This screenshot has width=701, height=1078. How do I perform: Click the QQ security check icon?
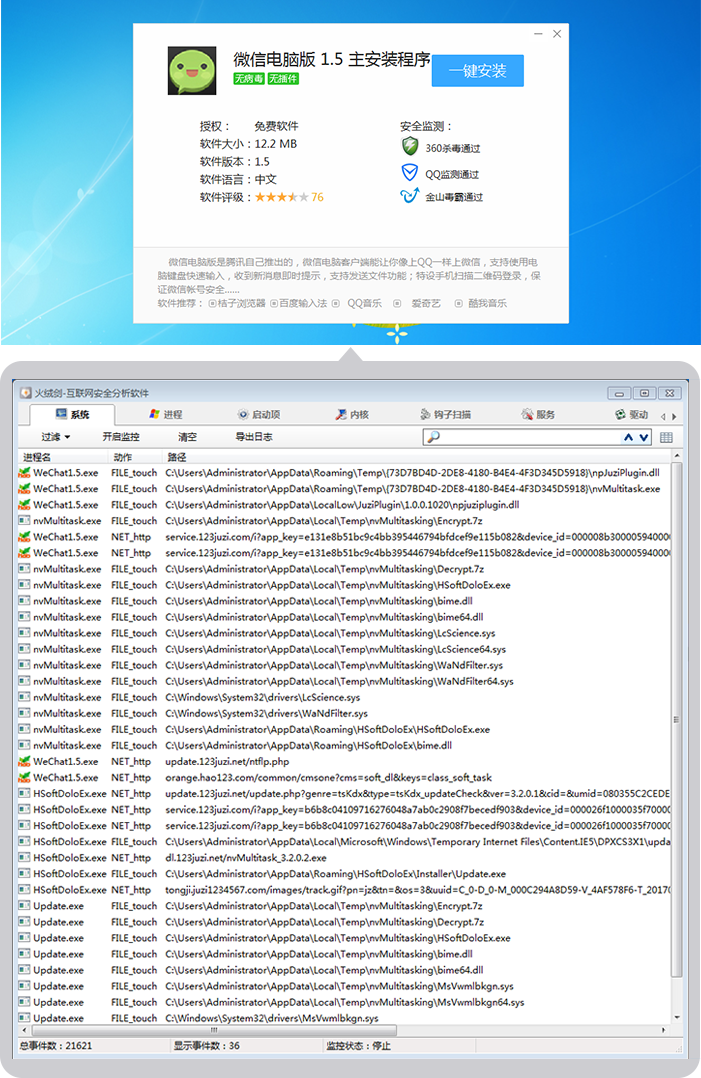pyautogui.click(x=409, y=172)
